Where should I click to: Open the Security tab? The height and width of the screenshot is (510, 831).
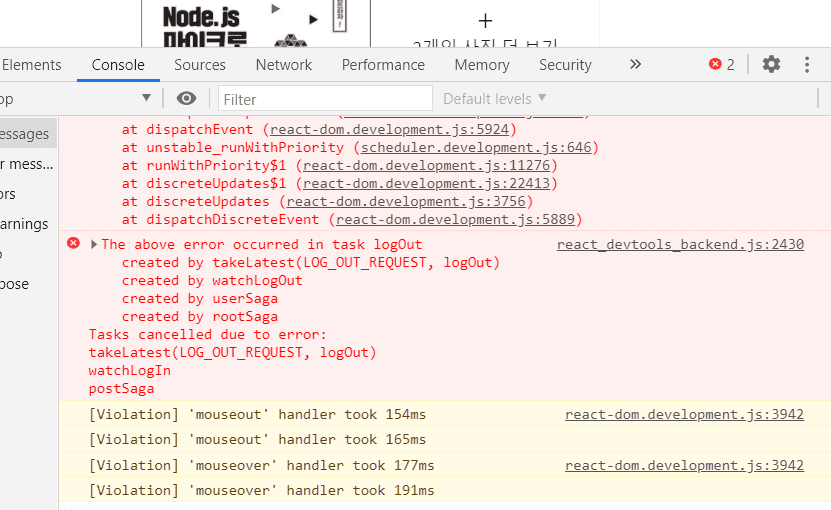[565, 64]
